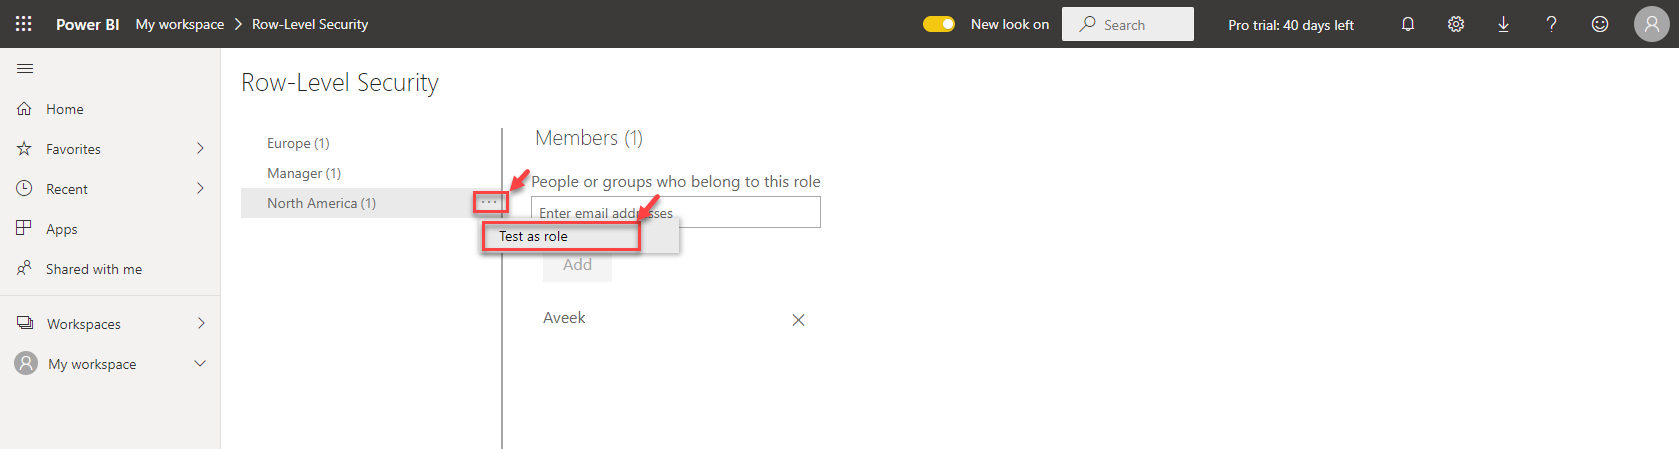
Task: Remove member Aveek with the X
Action: (x=798, y=320)
